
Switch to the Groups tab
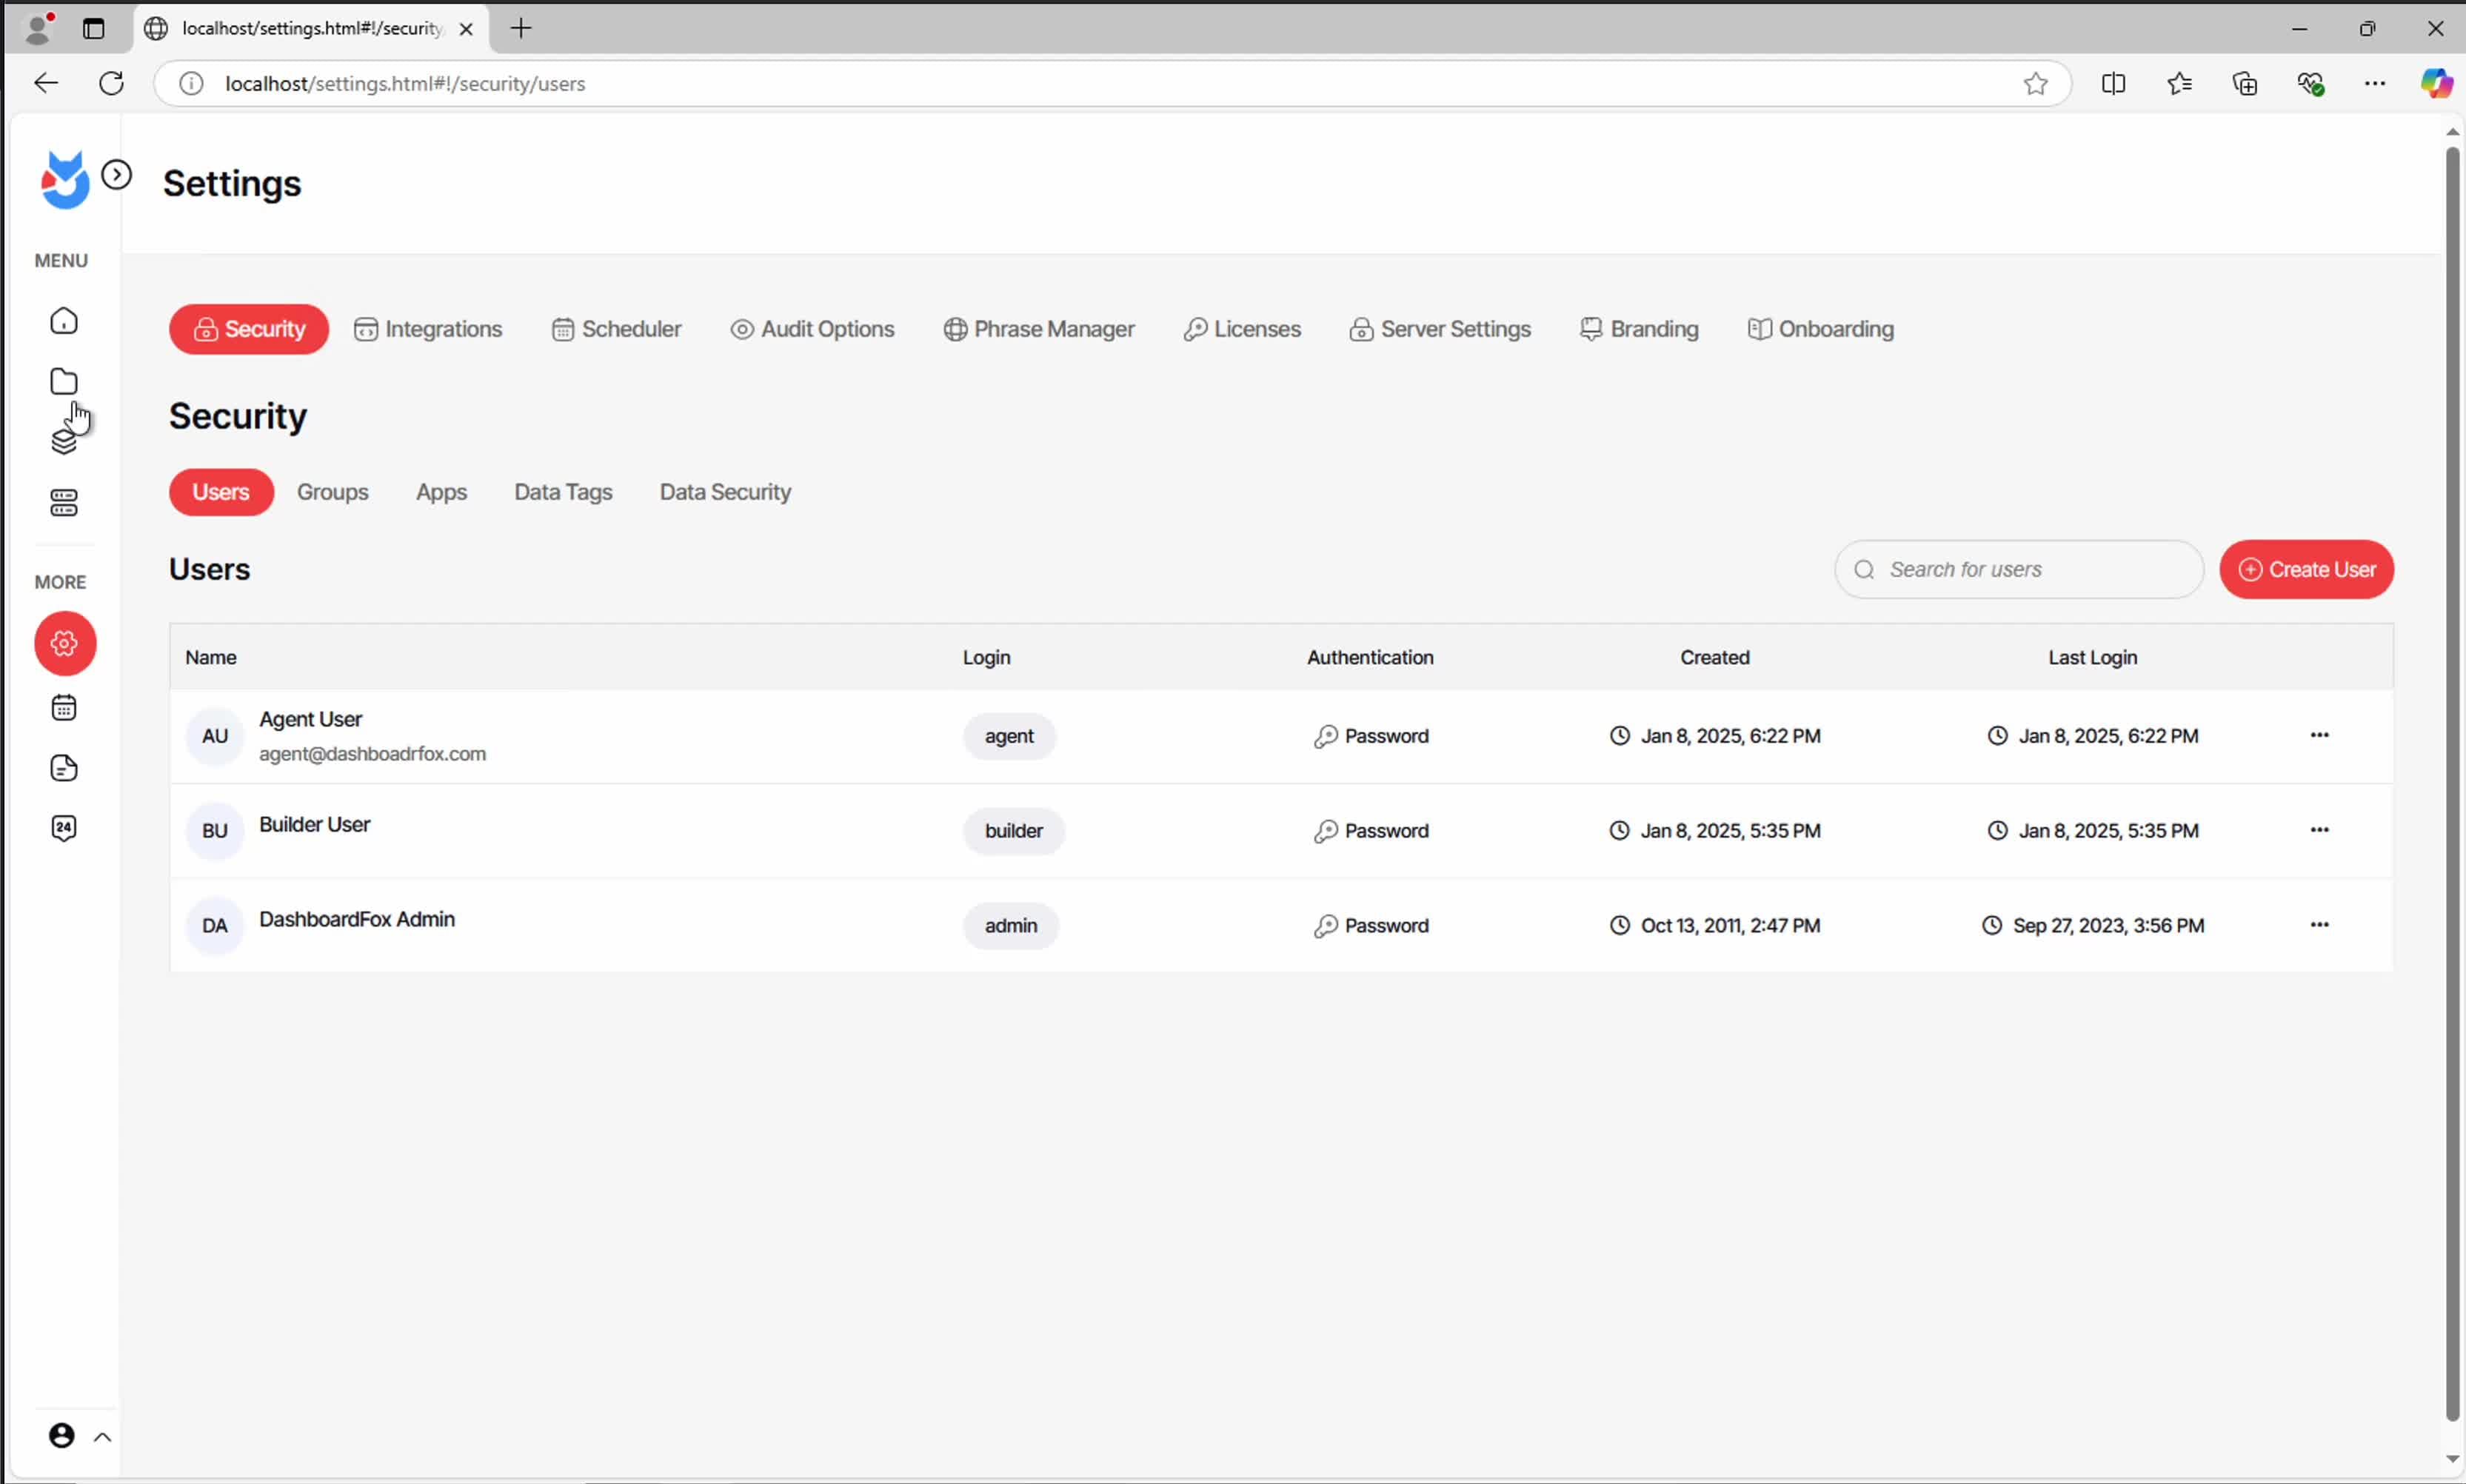332,492
